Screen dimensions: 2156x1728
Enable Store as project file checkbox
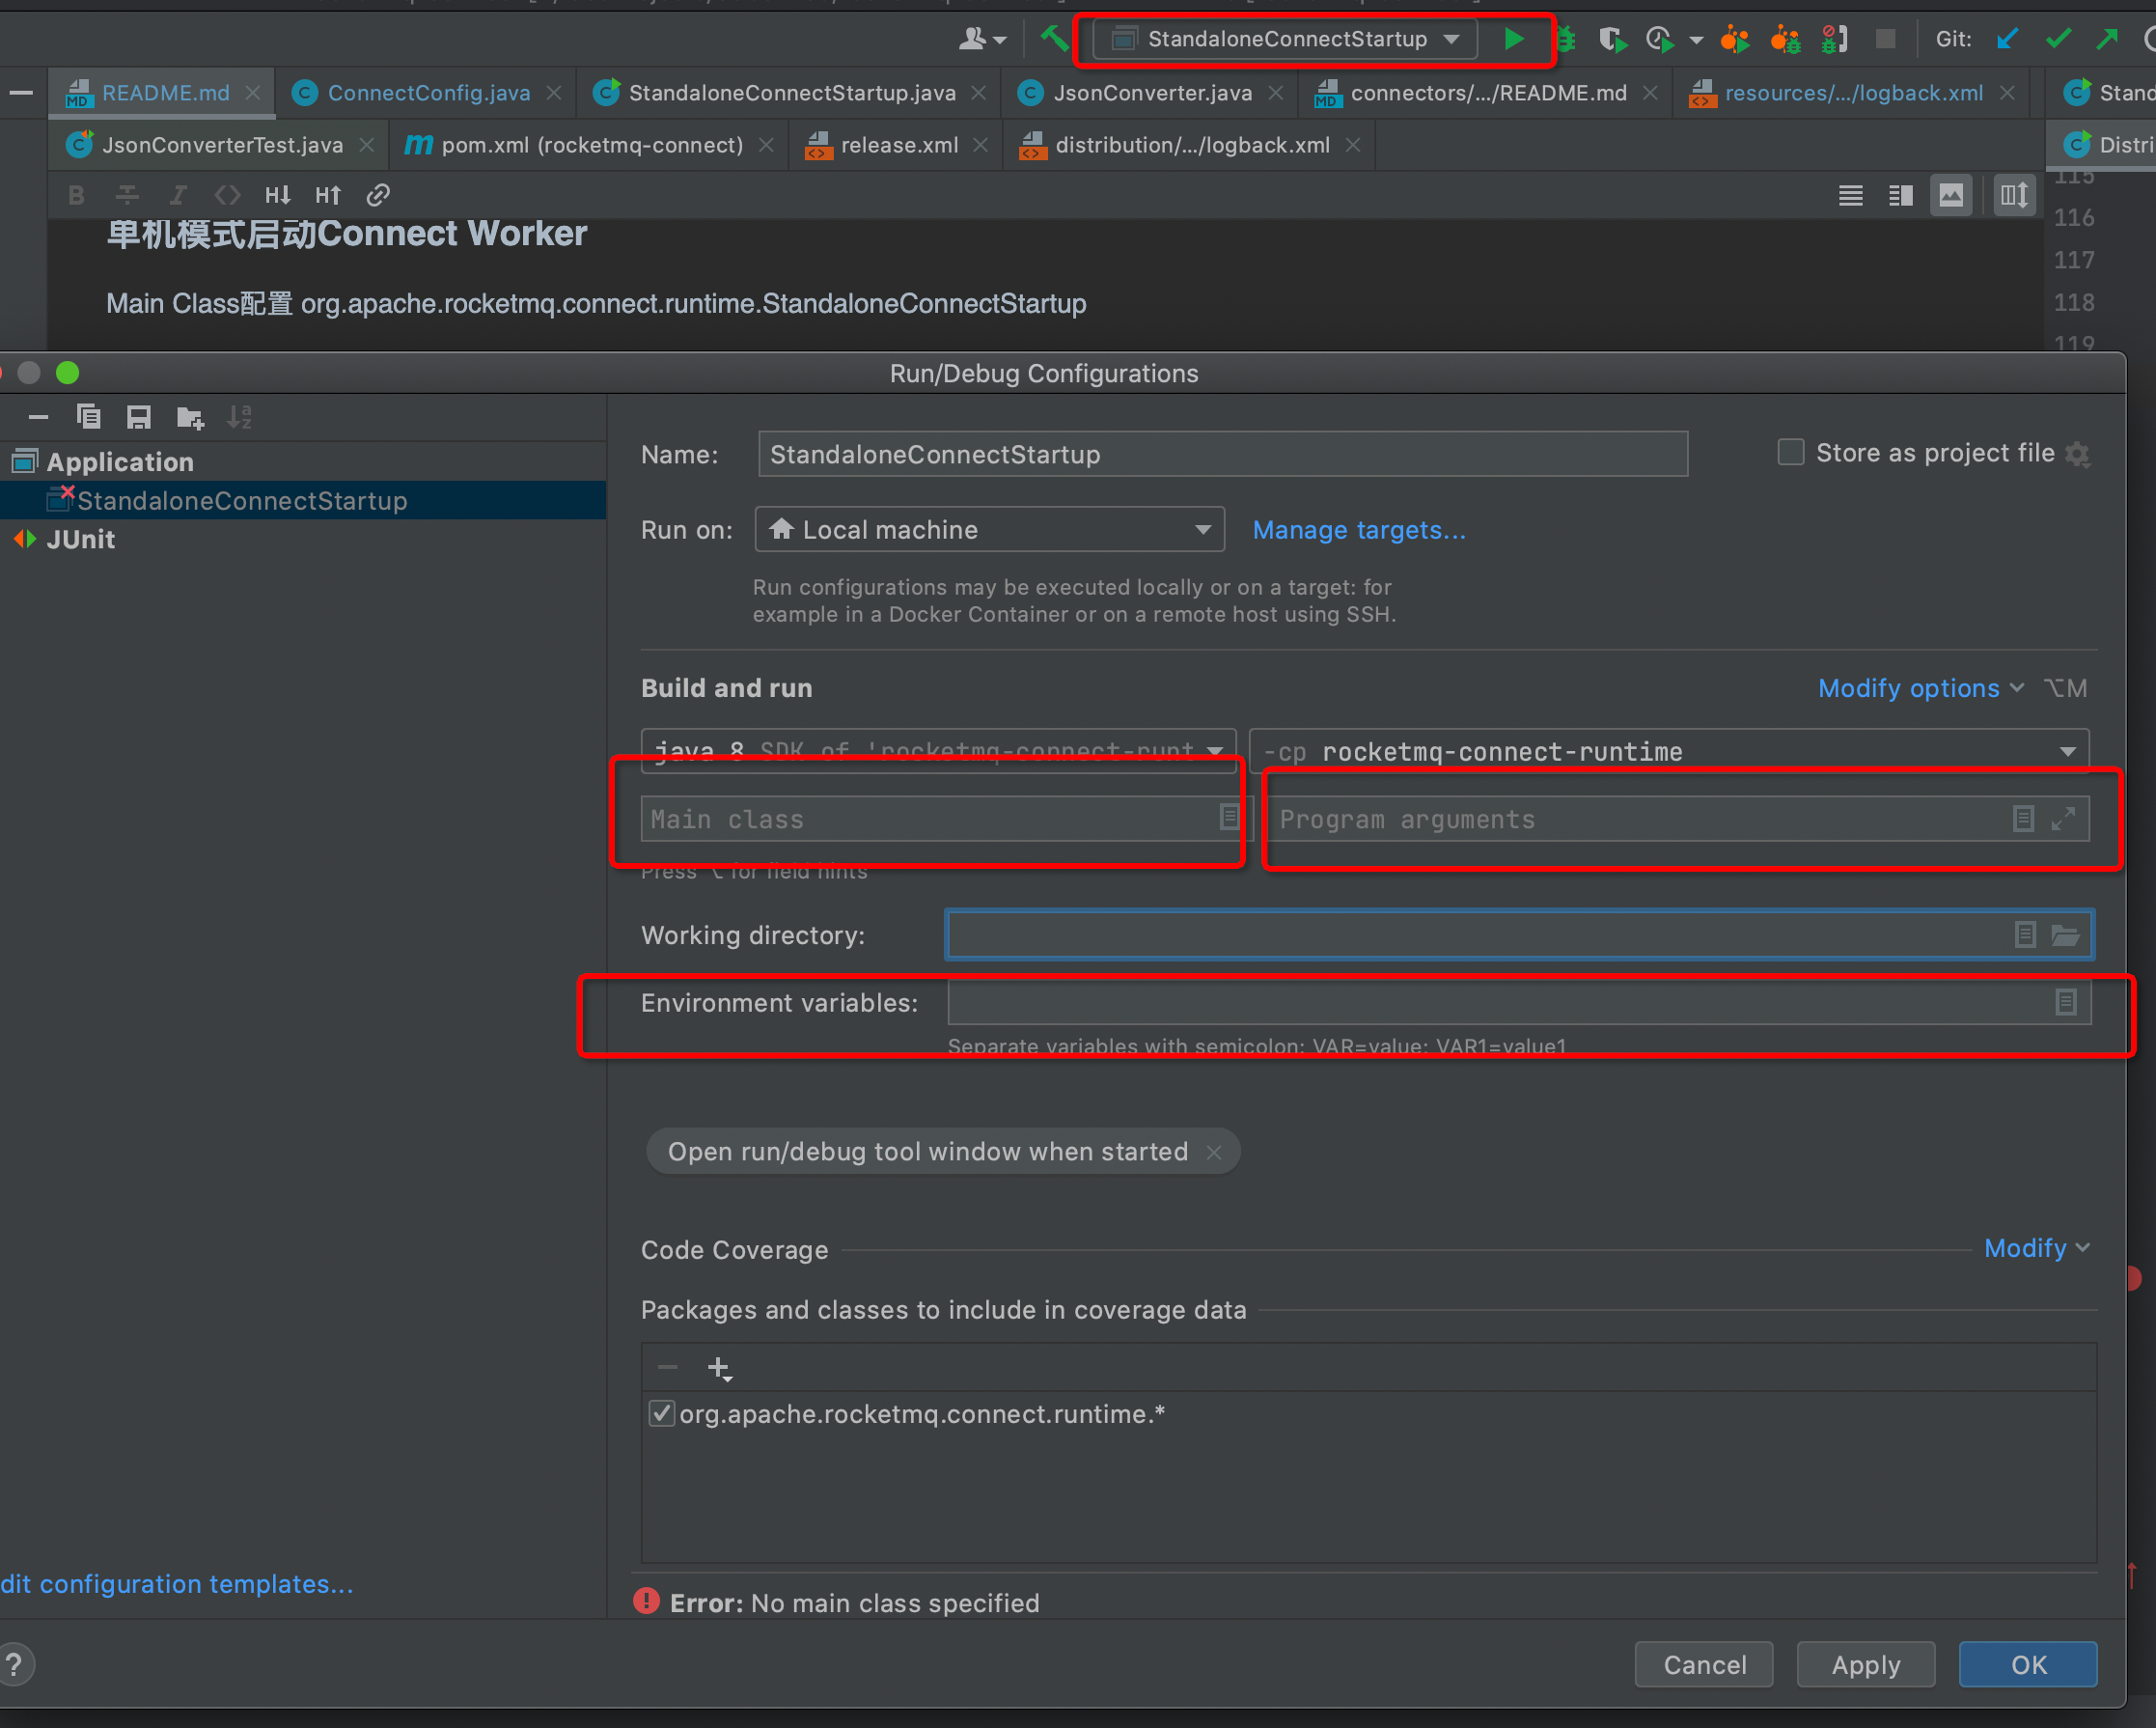pos(1790,453)
